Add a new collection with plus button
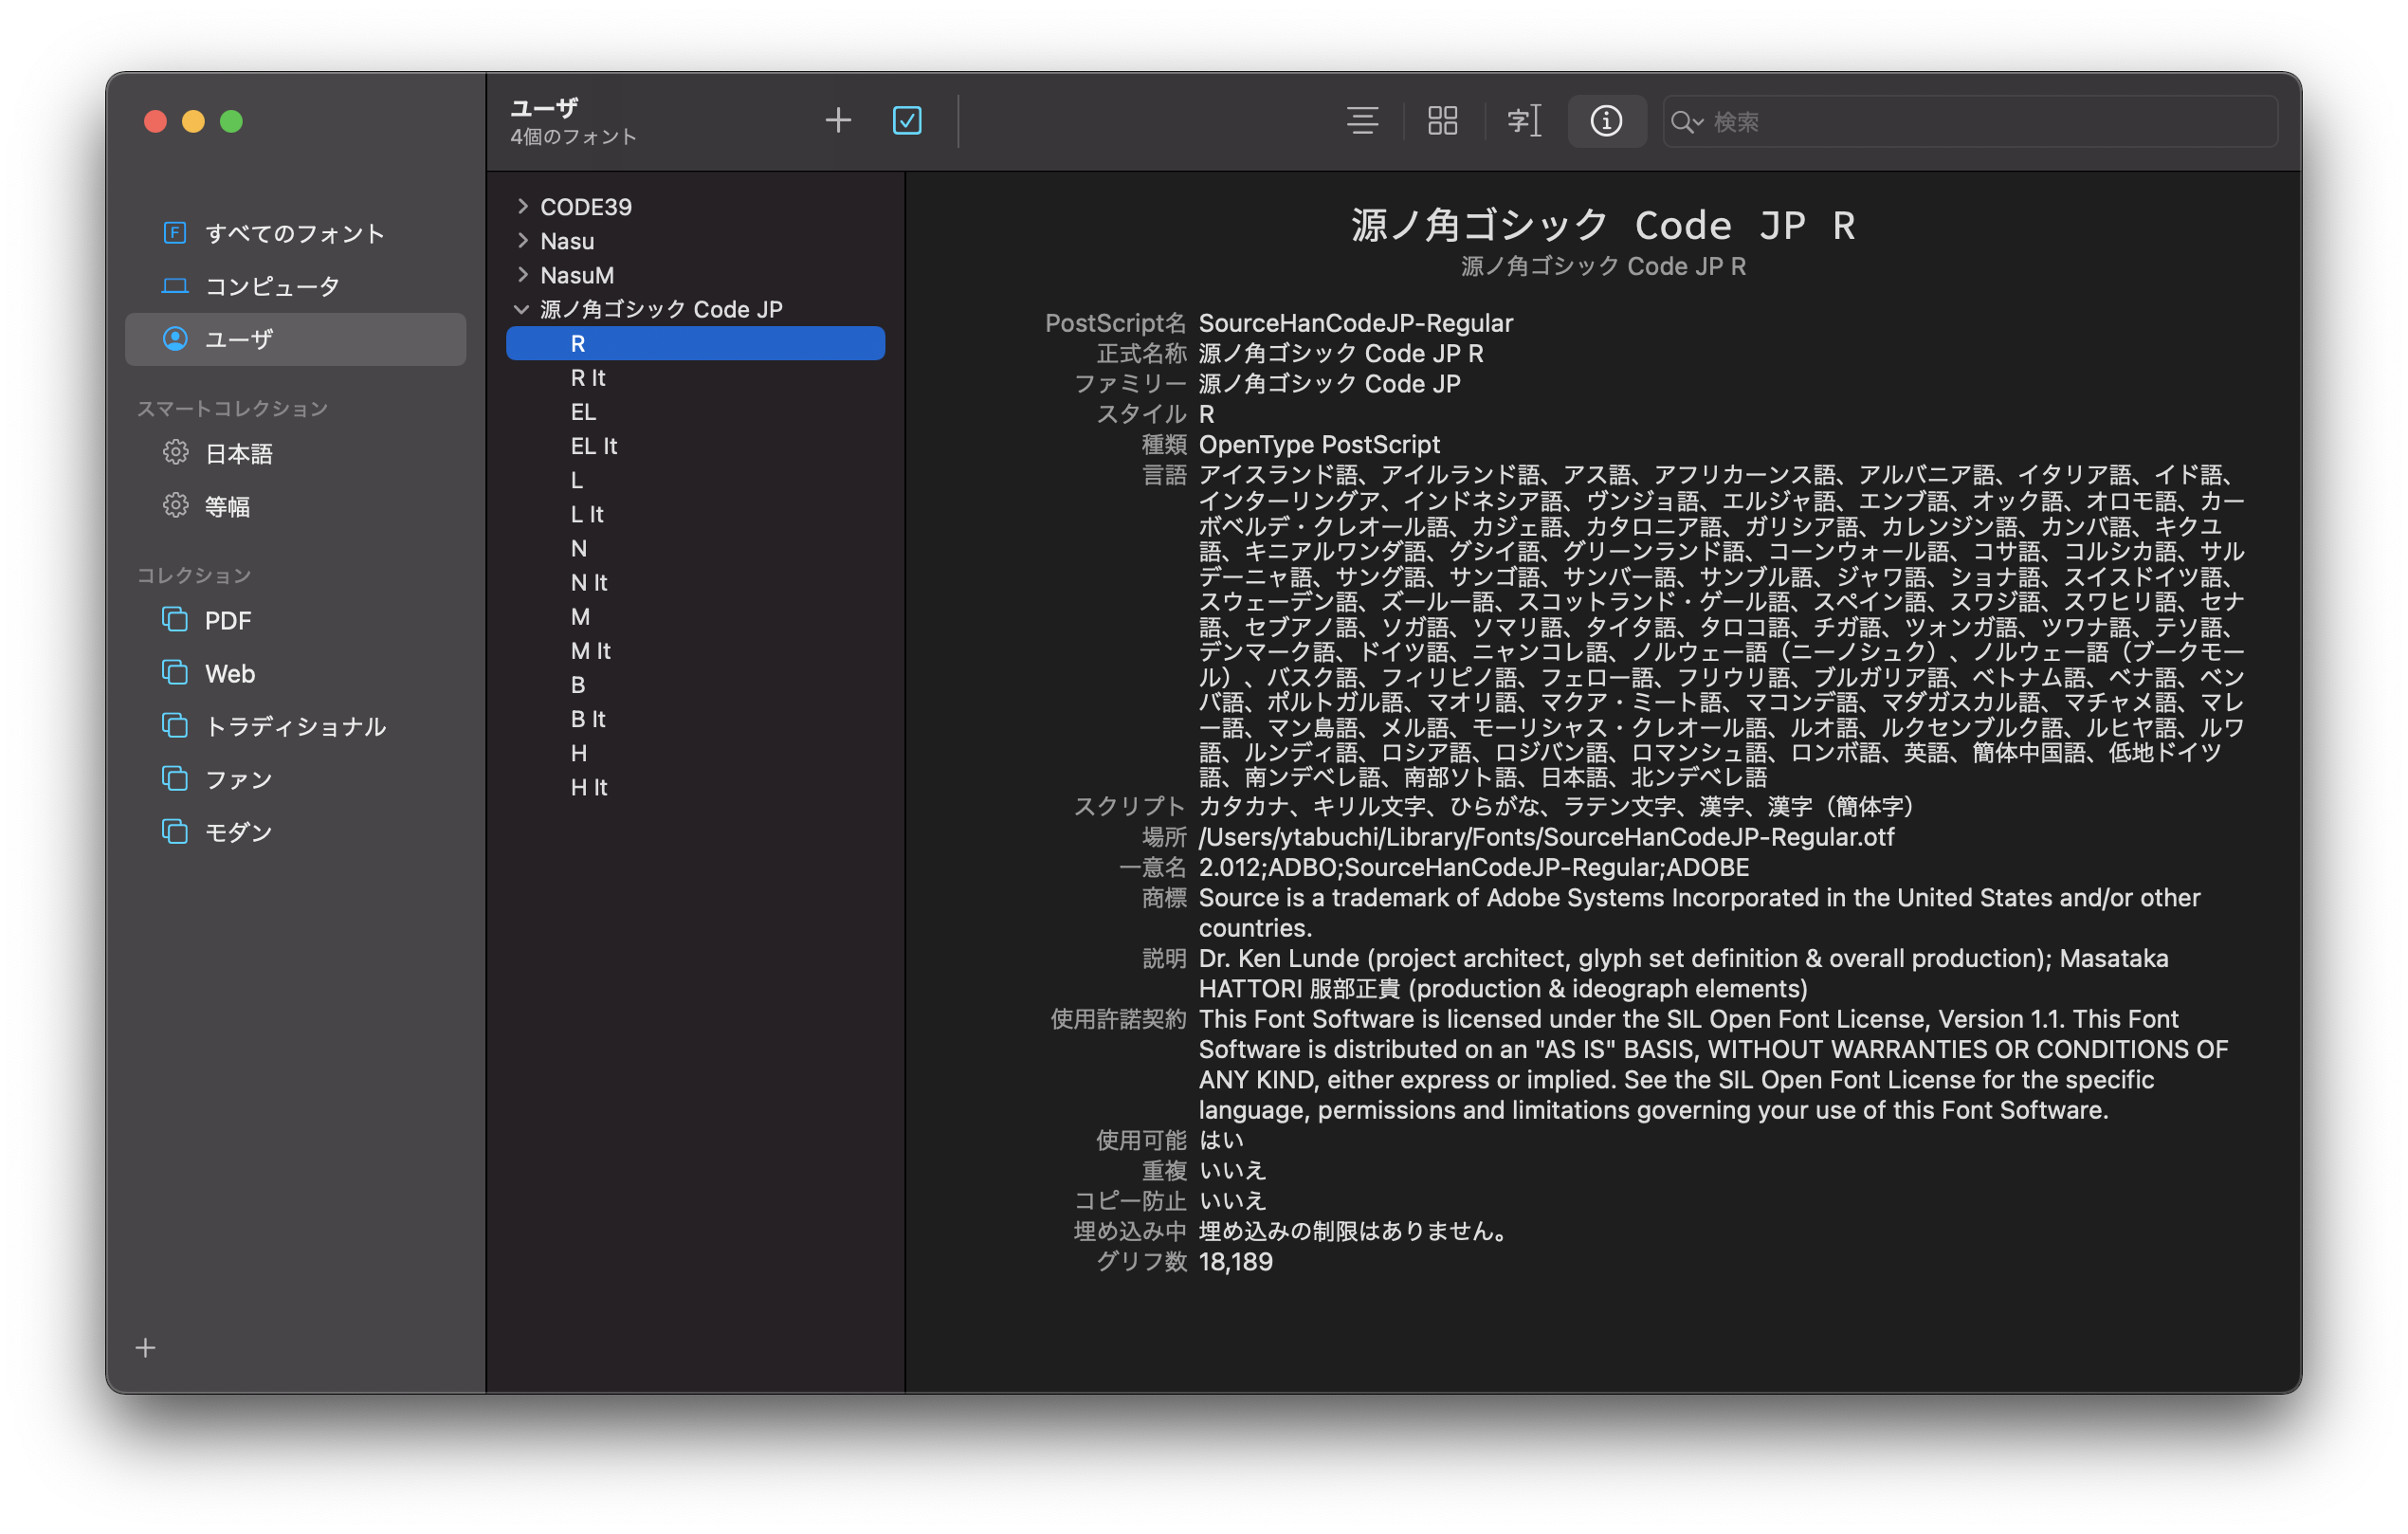 (146, 1347)
